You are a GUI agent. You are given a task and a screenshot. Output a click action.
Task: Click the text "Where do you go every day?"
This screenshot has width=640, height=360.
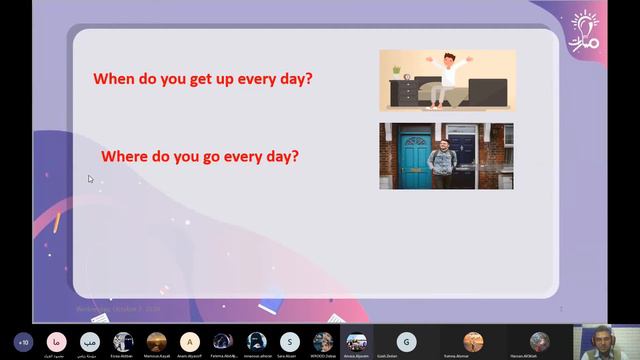click(200, 156)
